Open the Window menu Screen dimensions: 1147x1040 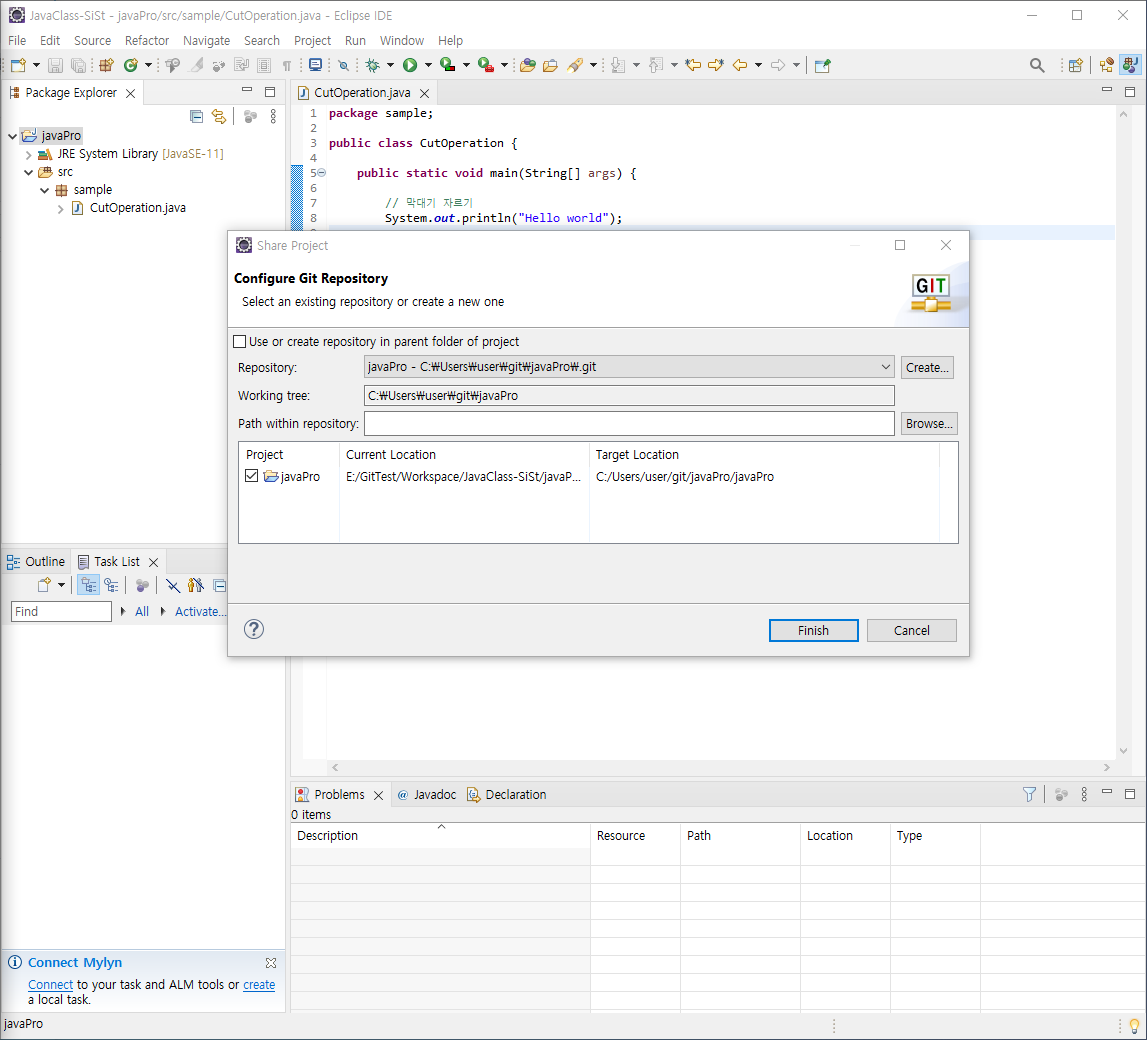click(x=402, y=40)
